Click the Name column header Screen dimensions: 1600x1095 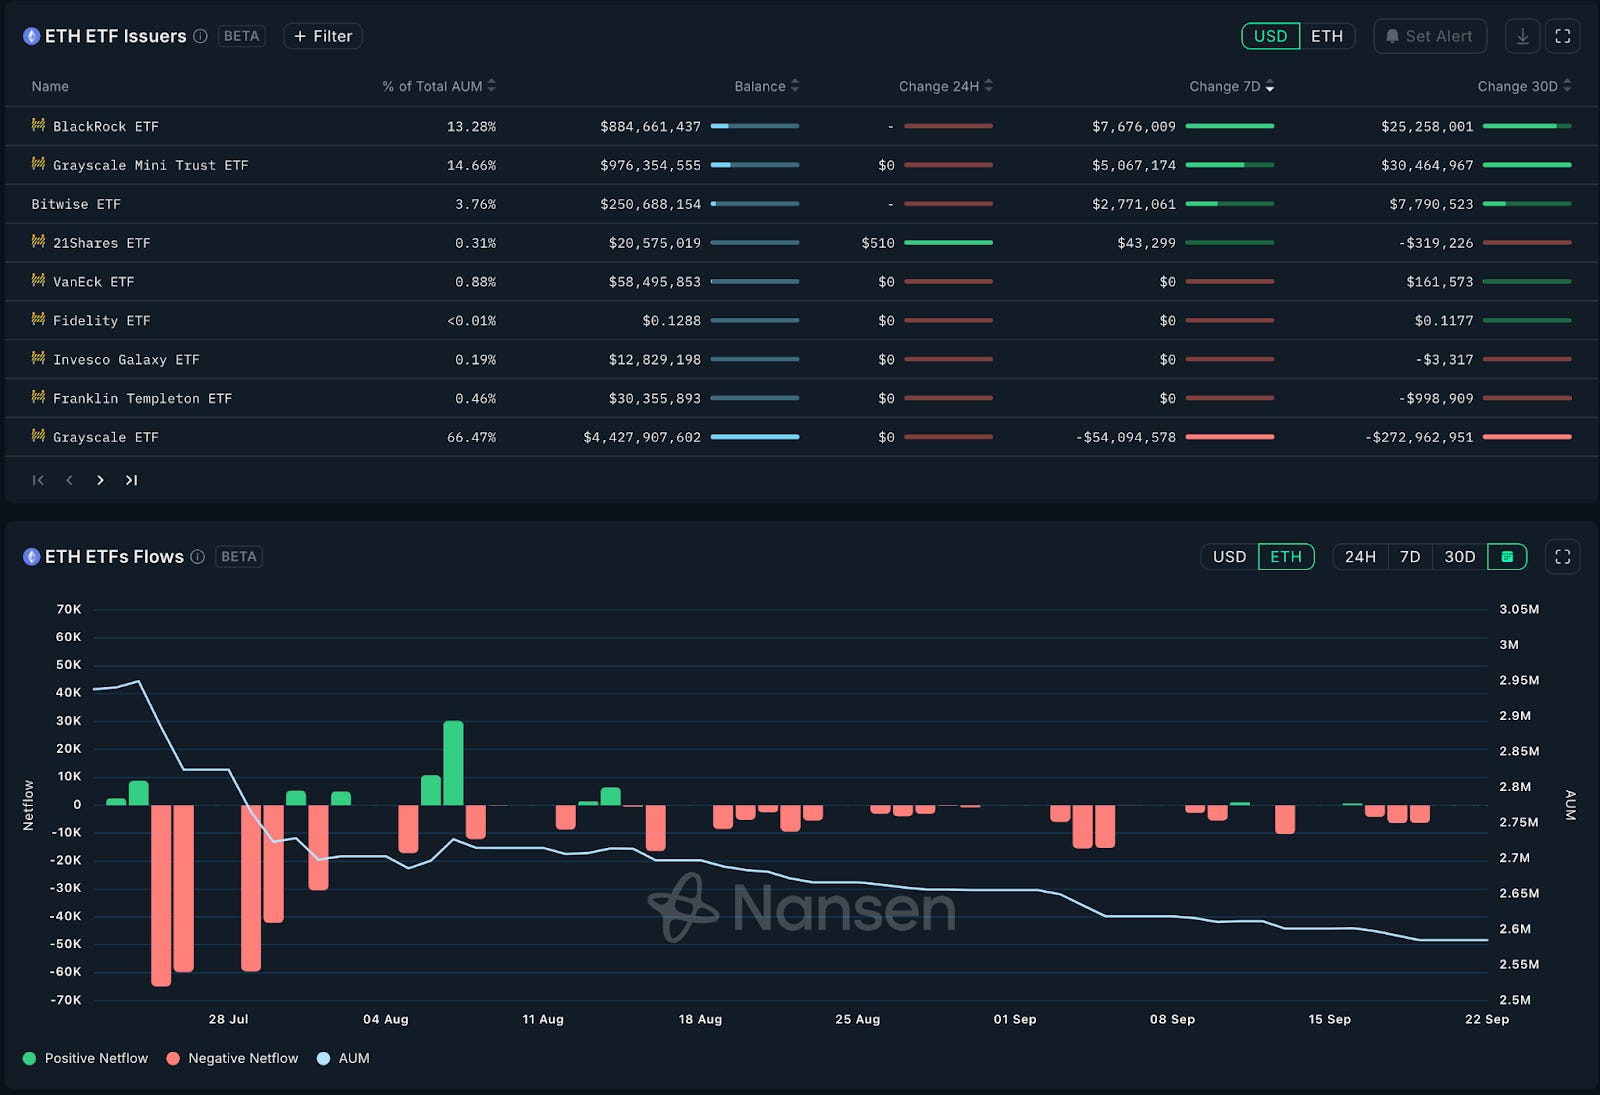[50, 86]
